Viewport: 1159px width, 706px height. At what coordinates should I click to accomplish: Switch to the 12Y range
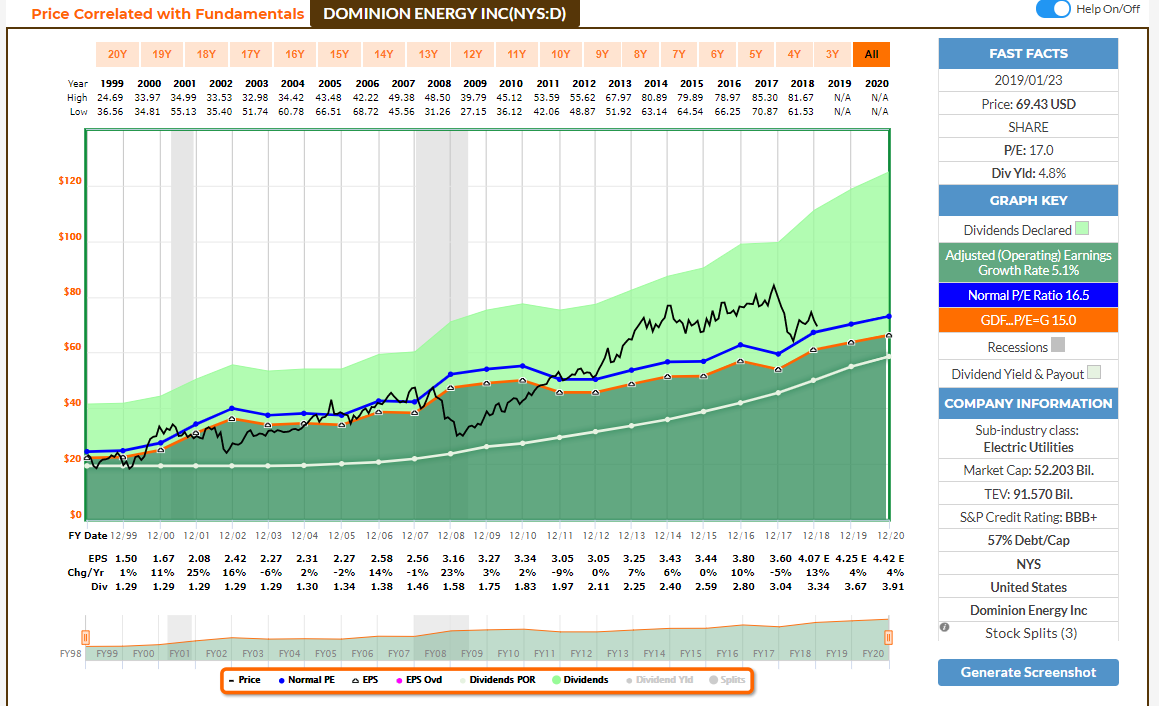[472, 54]
